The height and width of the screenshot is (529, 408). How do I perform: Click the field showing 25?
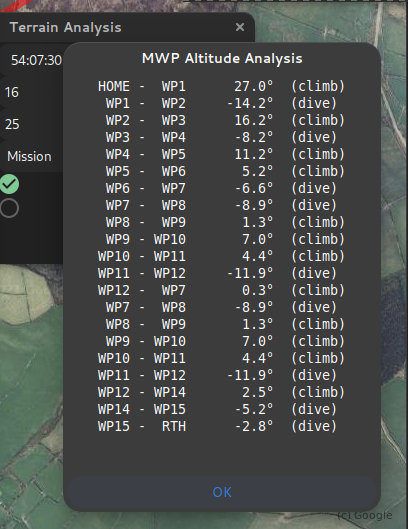click(x=32, y=124)
